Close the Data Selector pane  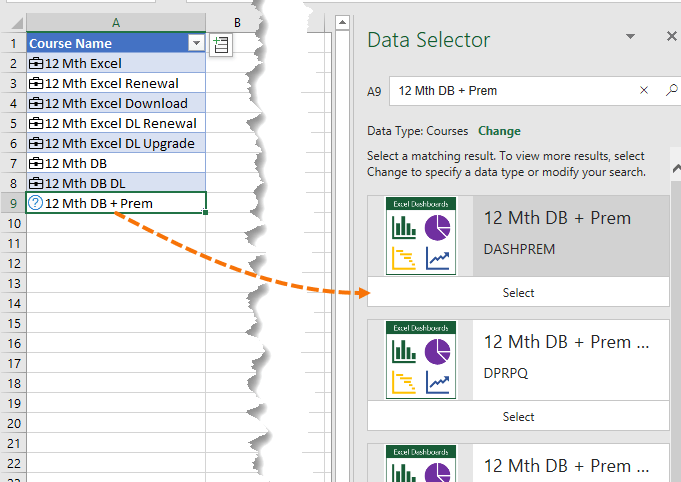click(x=671, y=36)
